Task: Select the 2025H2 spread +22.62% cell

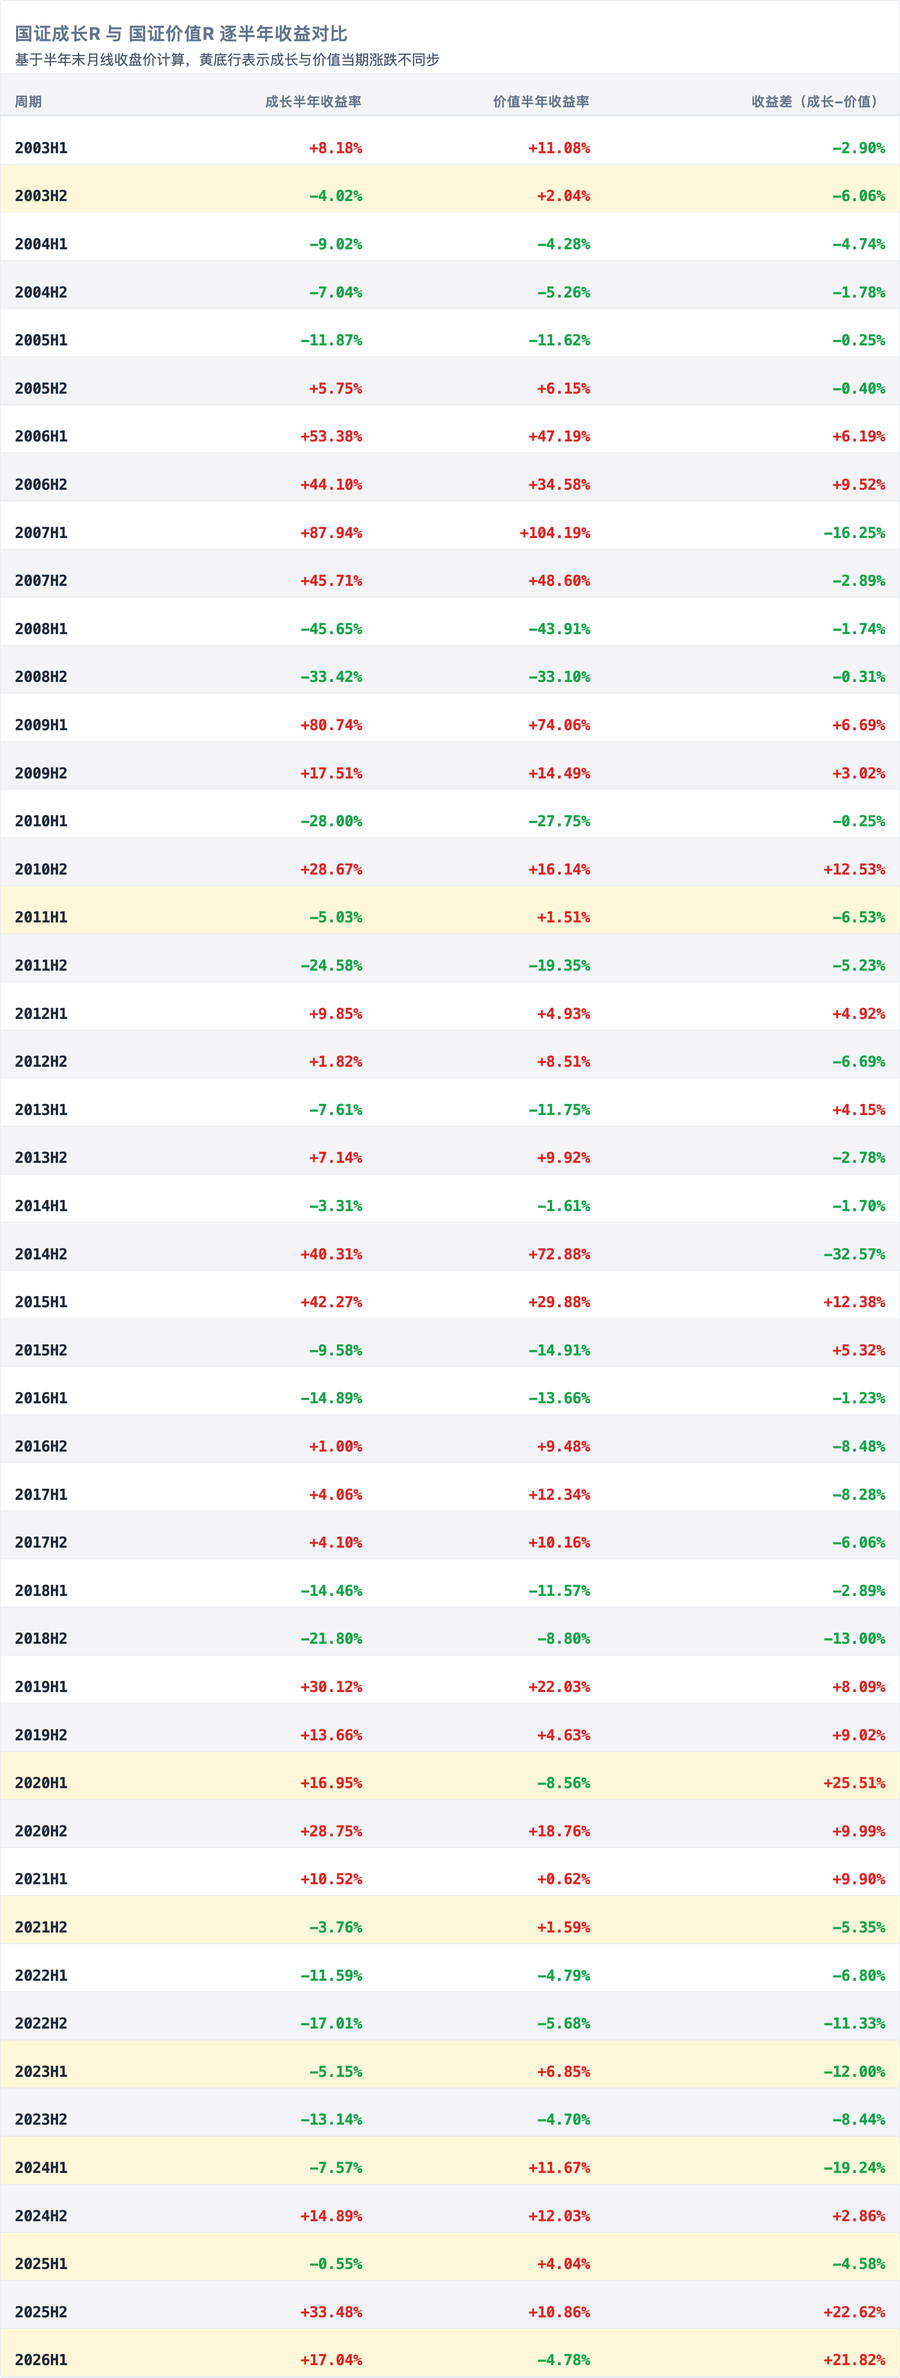Action: point(854,2312)
